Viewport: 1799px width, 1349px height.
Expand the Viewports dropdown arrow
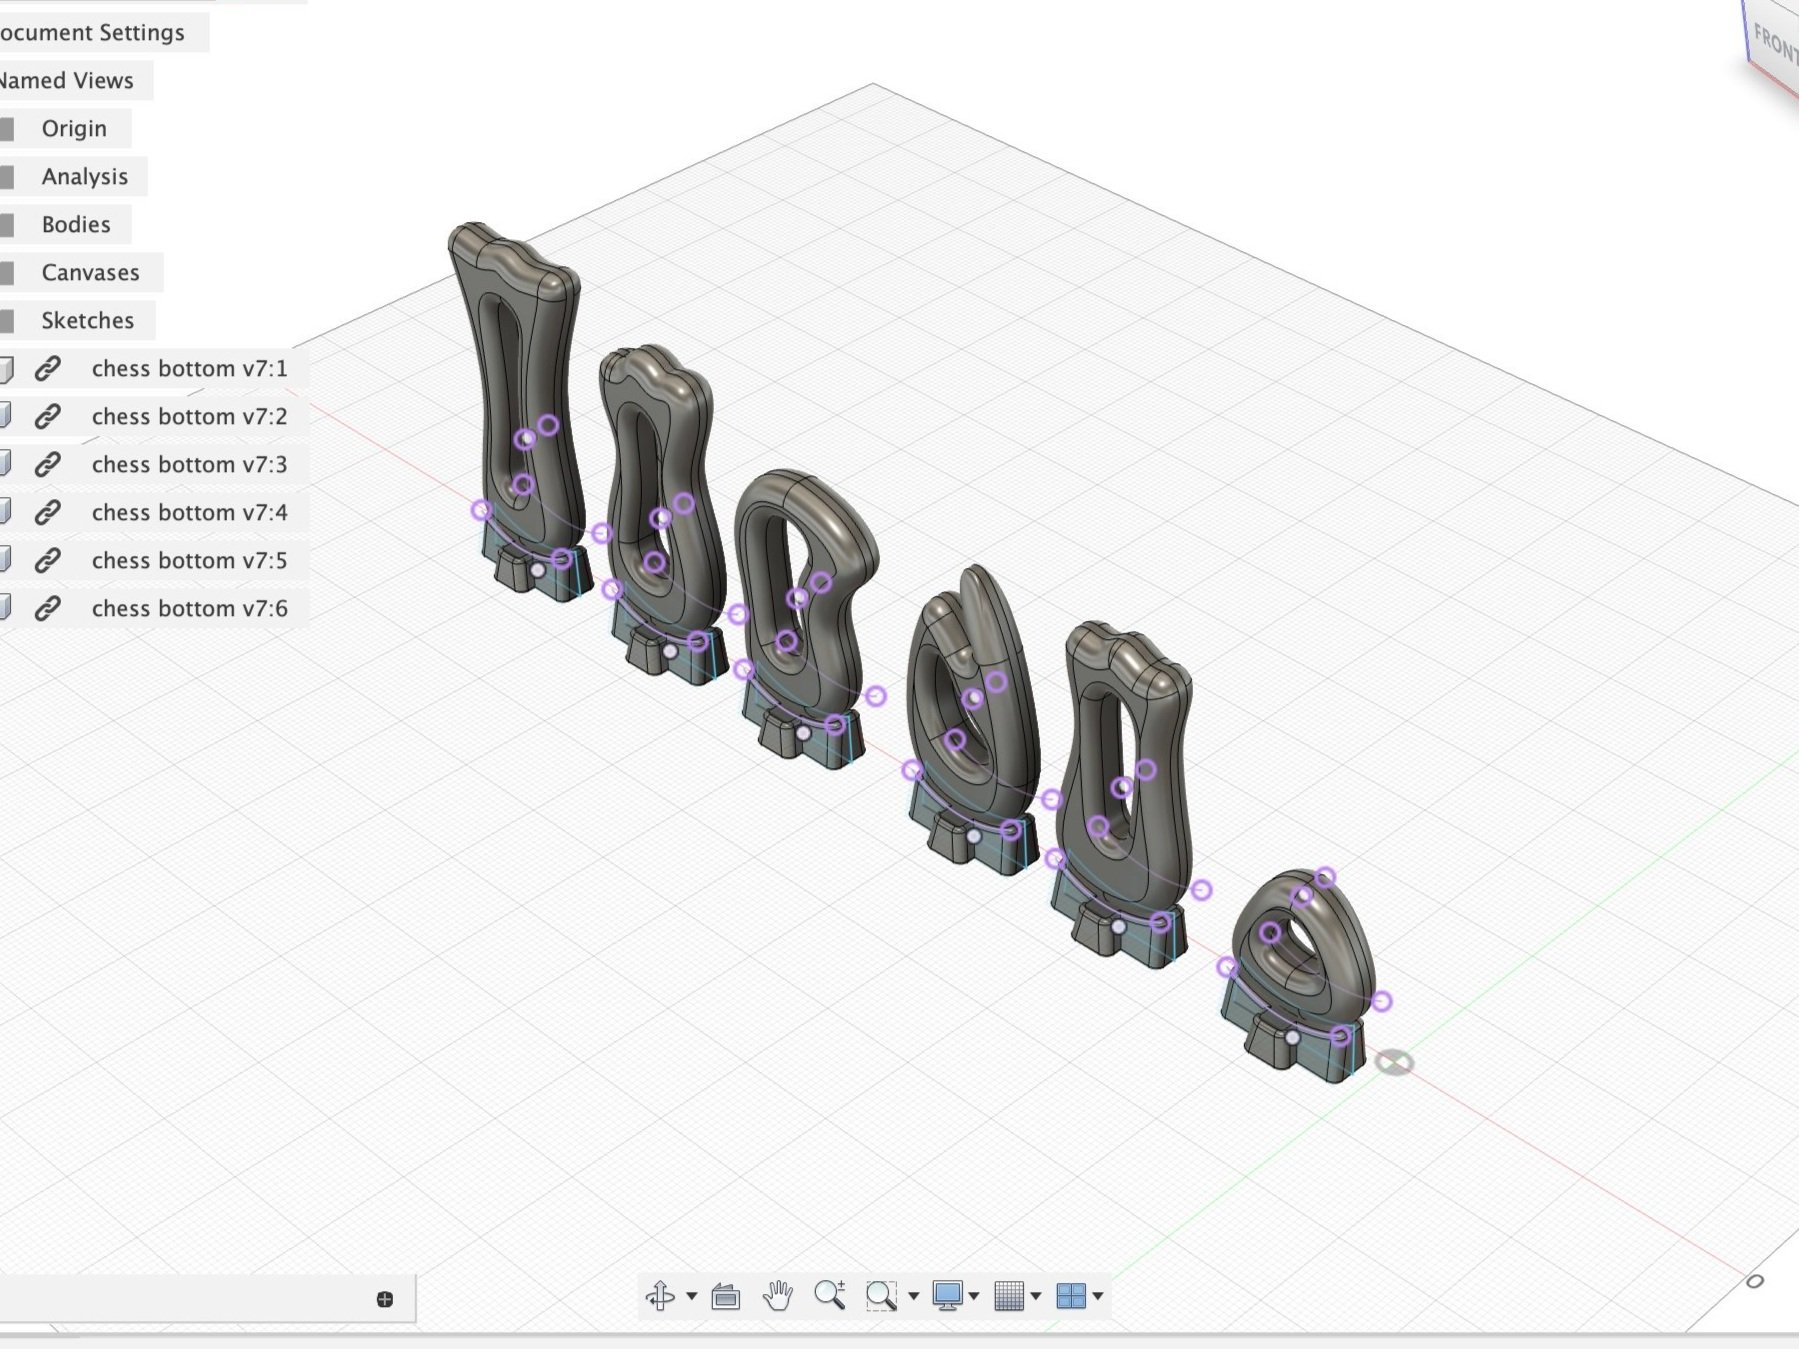1098,1296
